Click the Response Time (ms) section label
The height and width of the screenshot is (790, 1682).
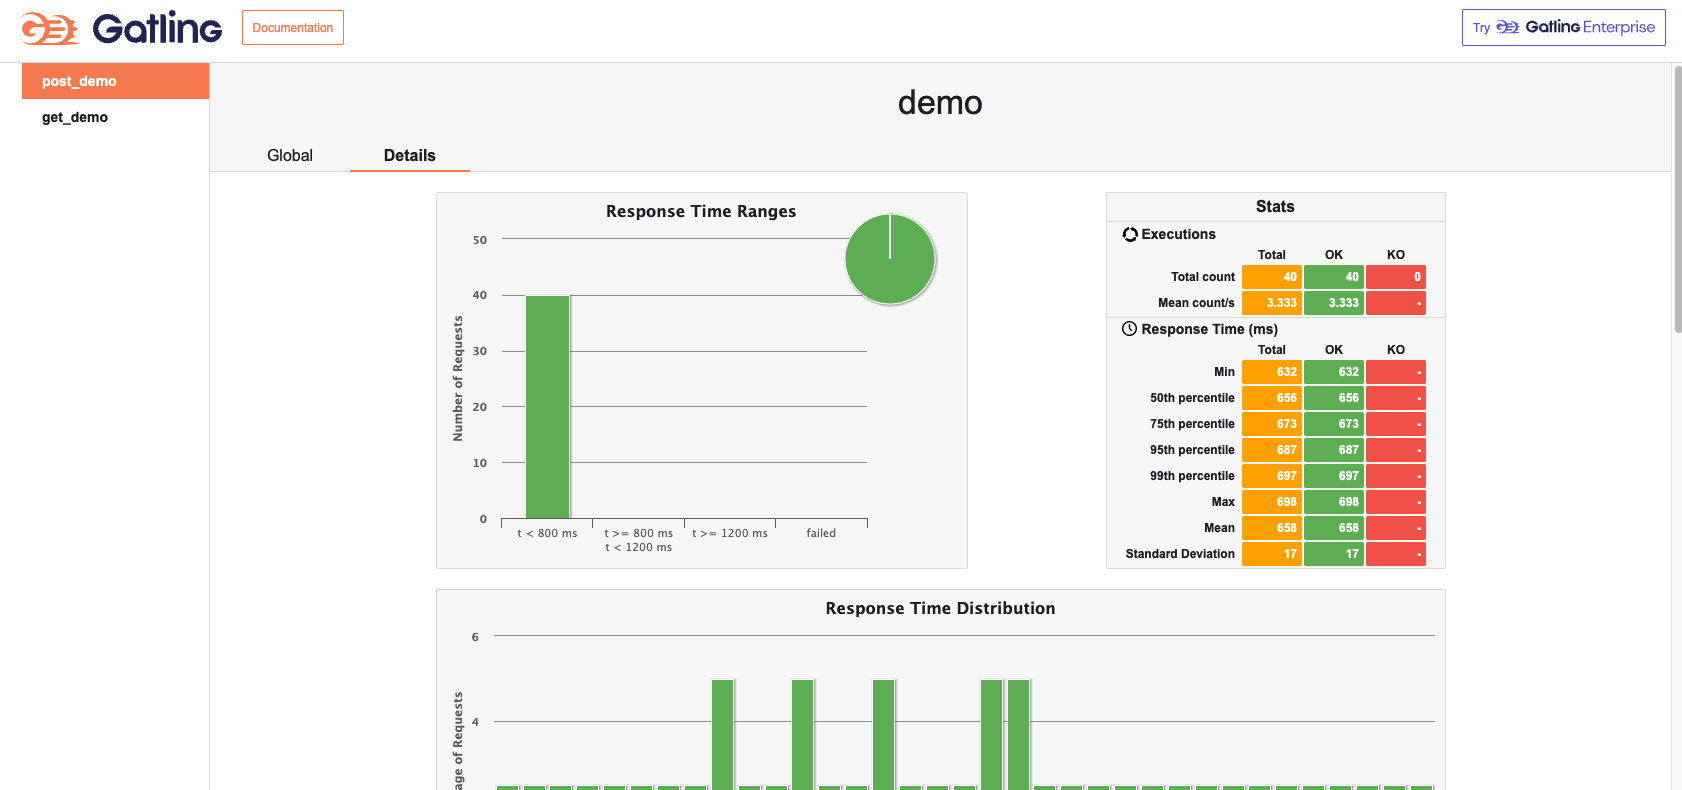pyautogui.click(x=1209, y=329)
